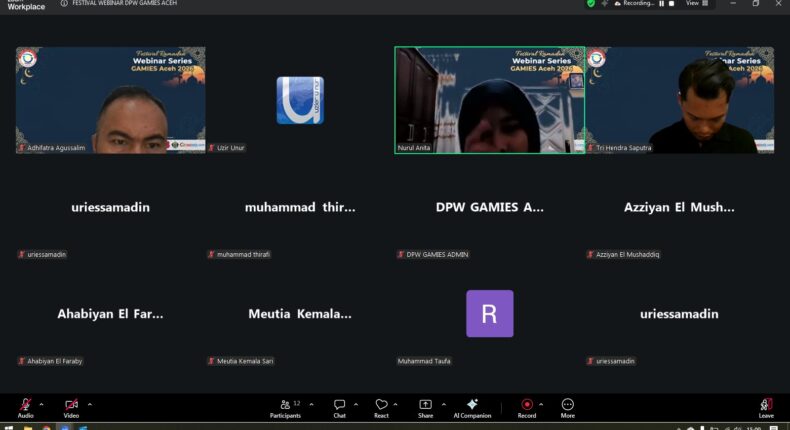Select Tri Hendra Saputra's video tile

(680, 100)
